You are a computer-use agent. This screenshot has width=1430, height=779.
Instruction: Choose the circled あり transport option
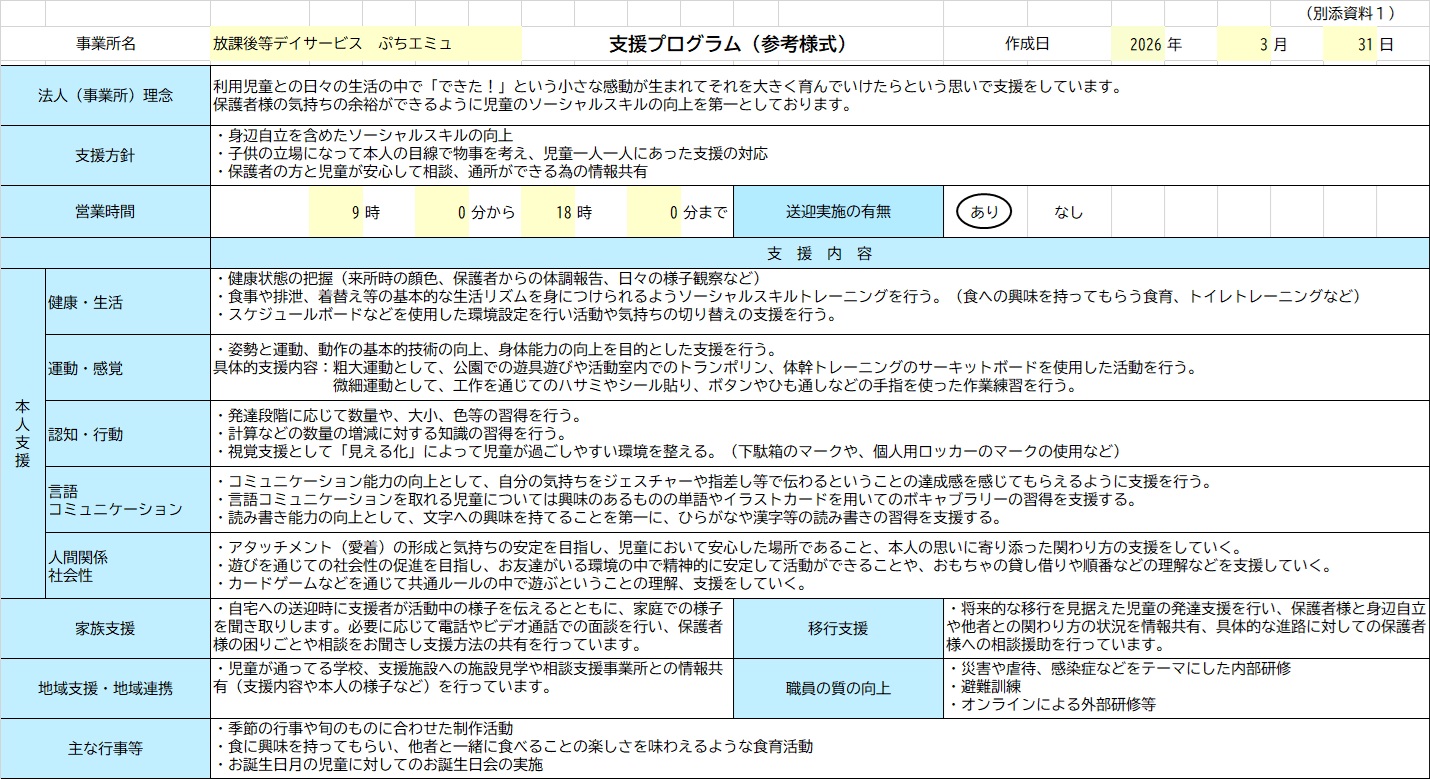[x=984, y=212]
